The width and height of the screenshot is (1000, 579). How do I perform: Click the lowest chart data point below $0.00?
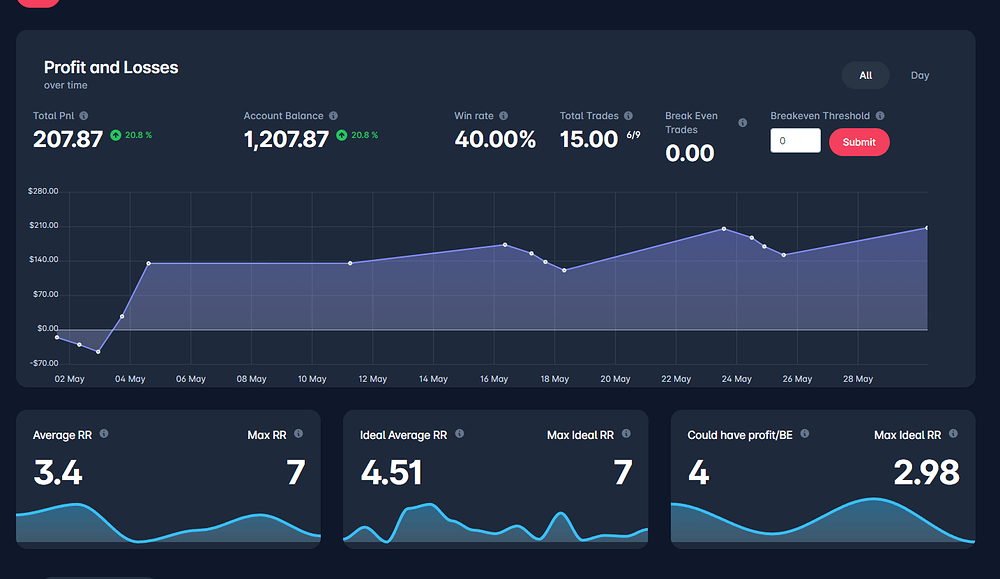point(98,352)
